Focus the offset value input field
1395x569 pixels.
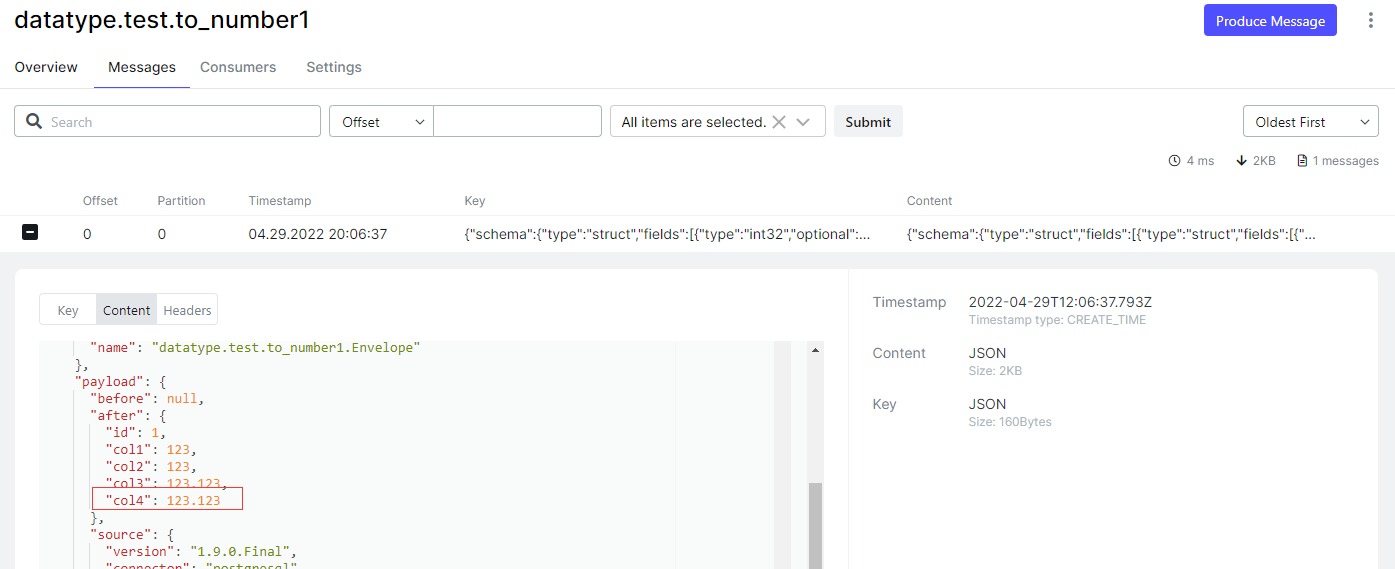(x=518, y=121)
